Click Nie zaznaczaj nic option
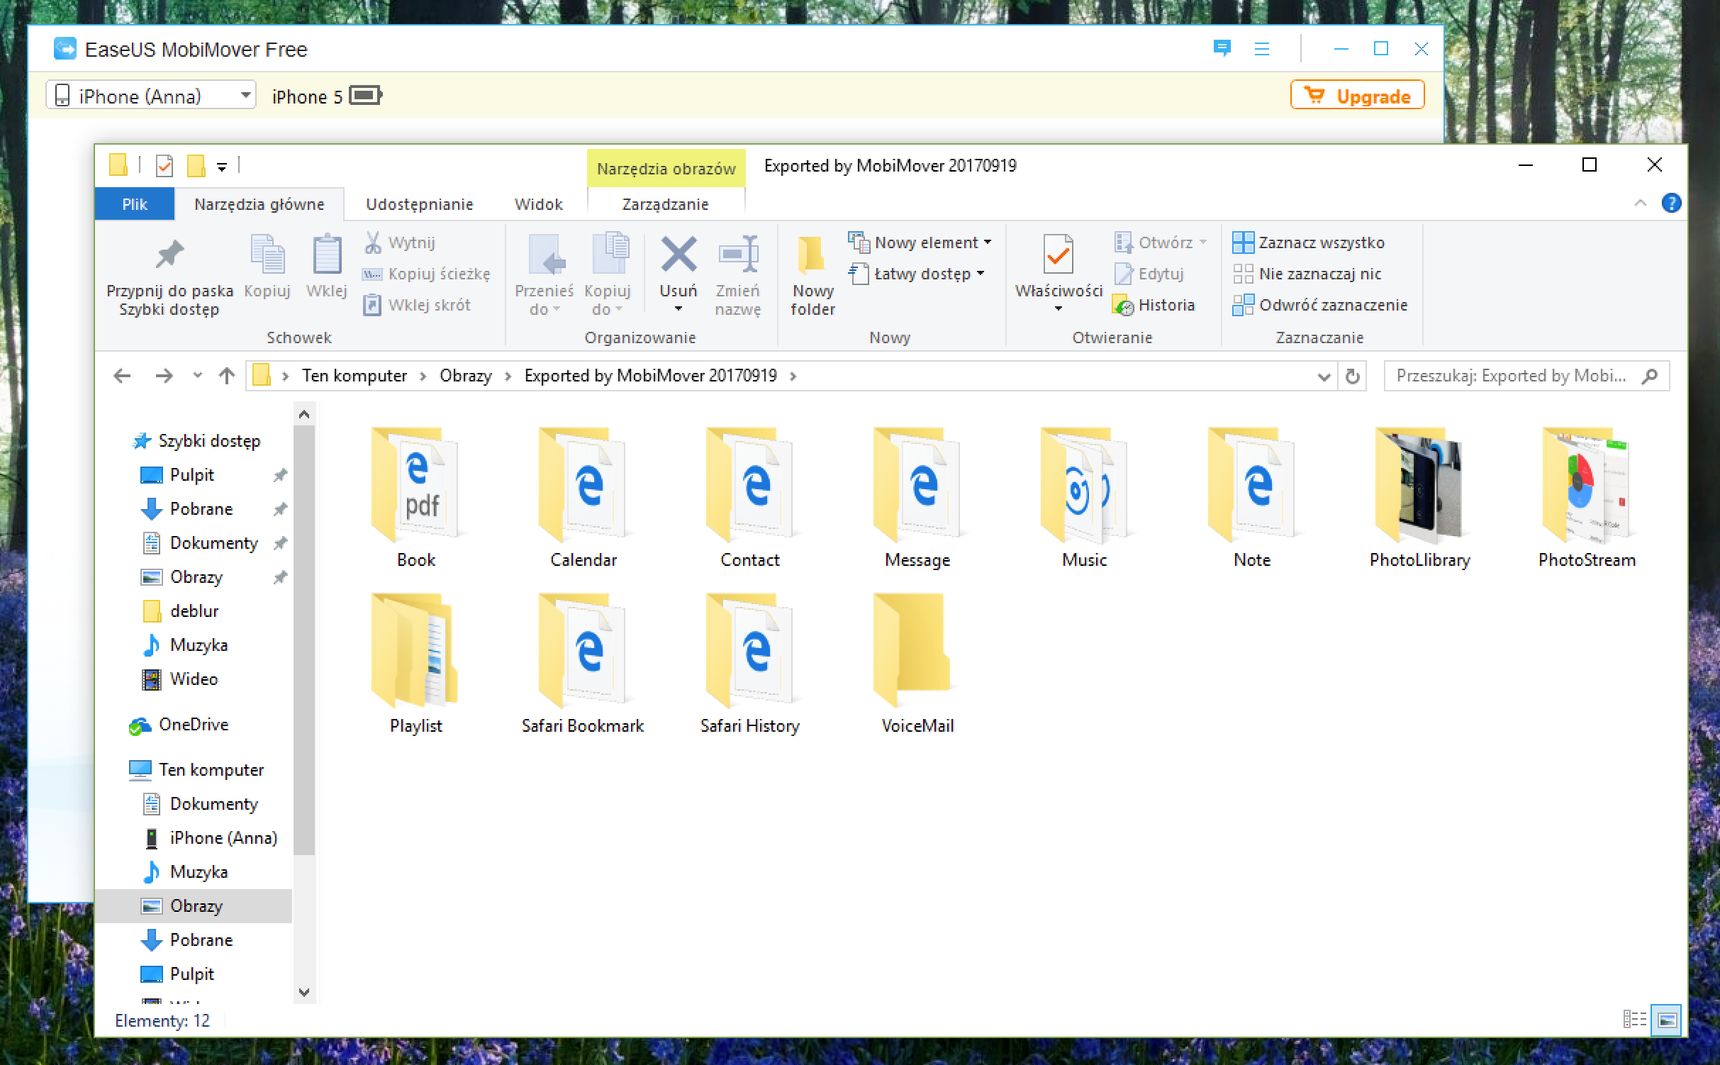The width and height of the screenshot is (1720, 1065). [1307, 273]
